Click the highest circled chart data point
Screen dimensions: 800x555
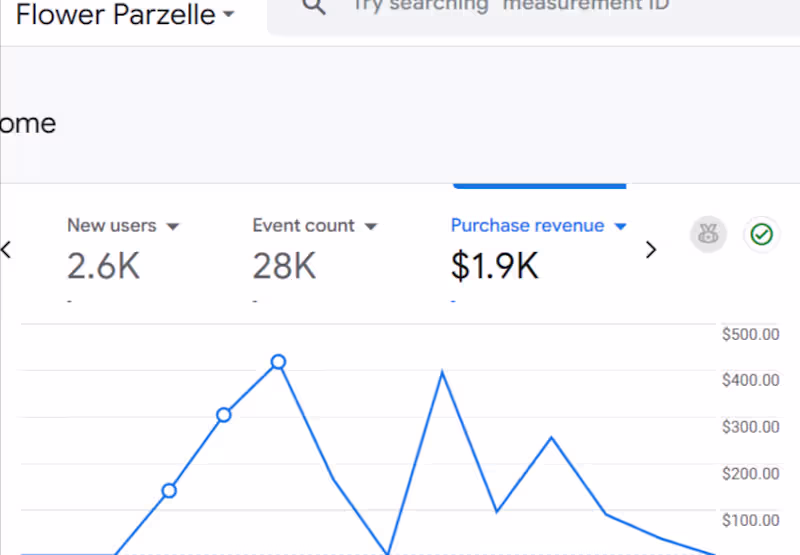[278, 362]
